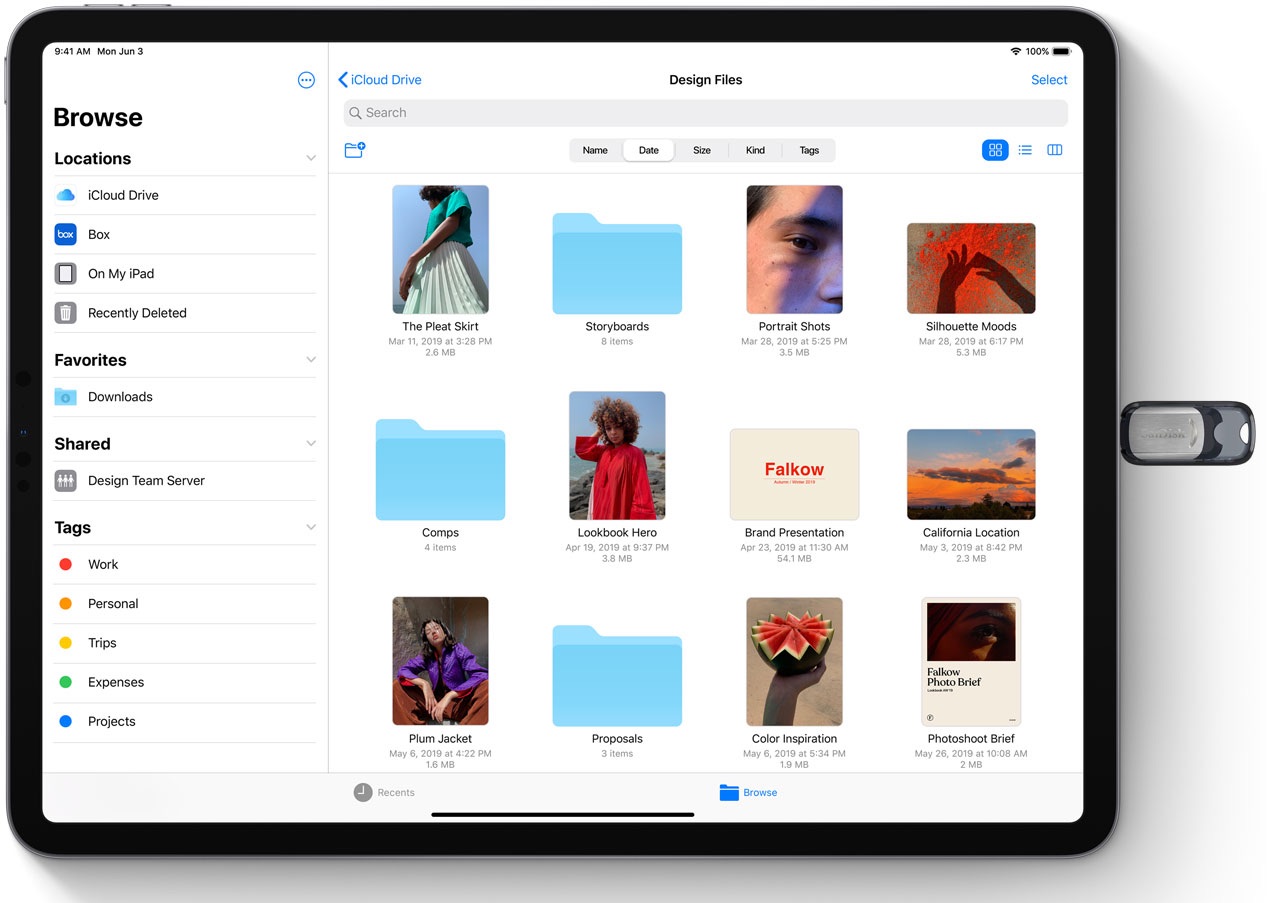The height and width of the screenshot is (903, 1267).
Task: Collapse the Shared section
Action: (311, 444)
